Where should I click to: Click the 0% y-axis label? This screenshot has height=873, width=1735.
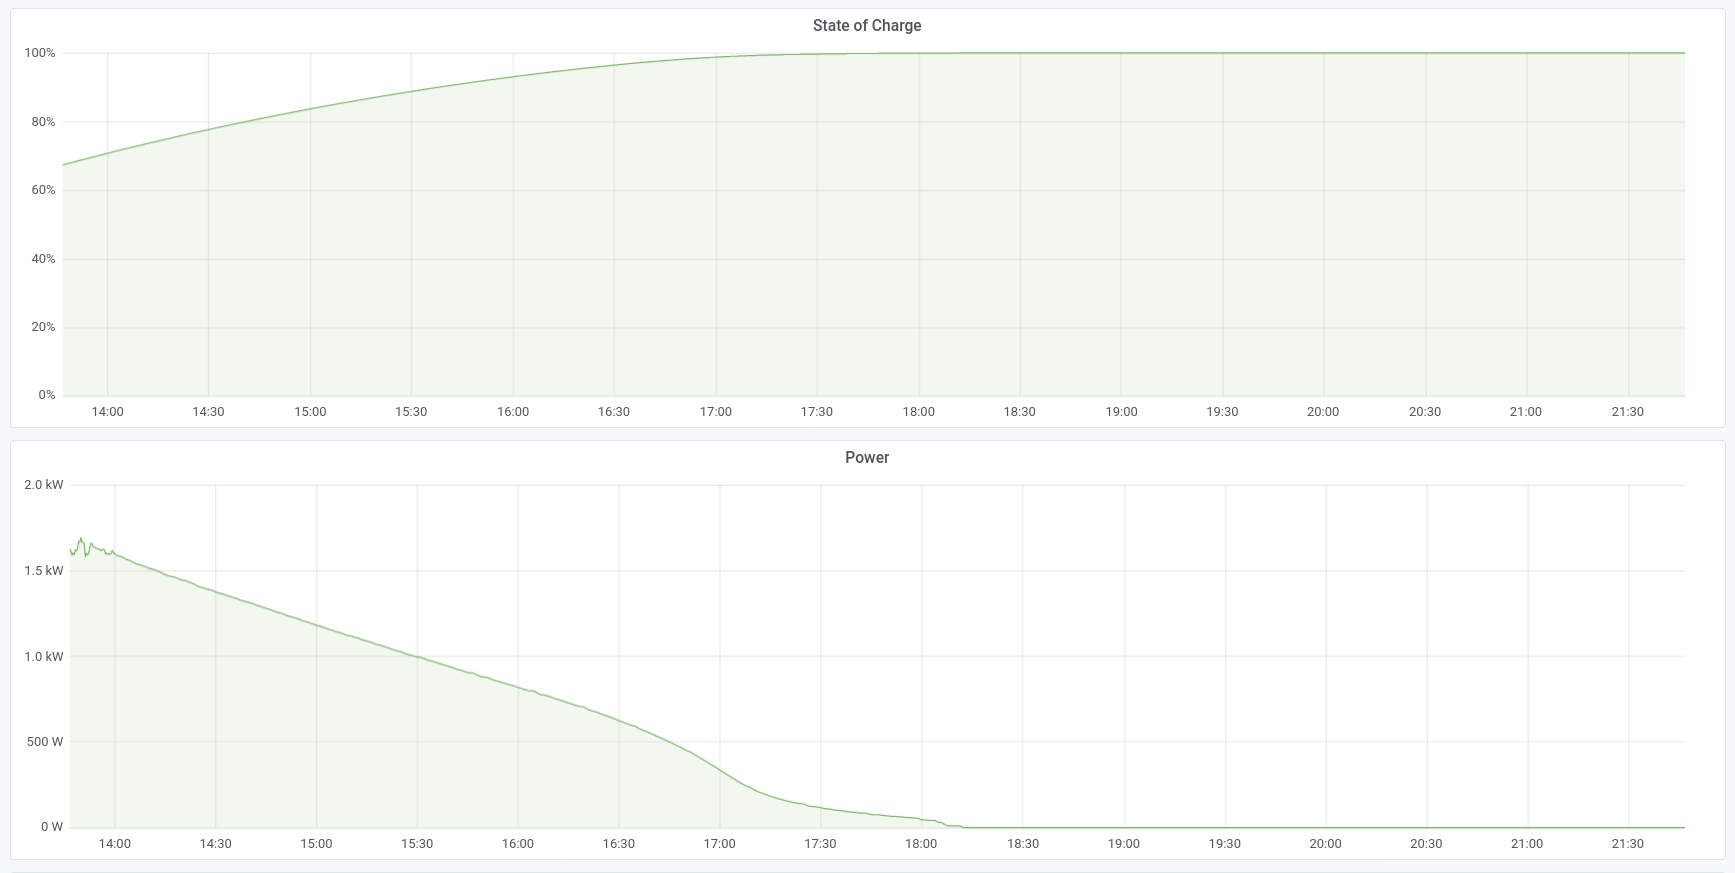pos(47,395)
